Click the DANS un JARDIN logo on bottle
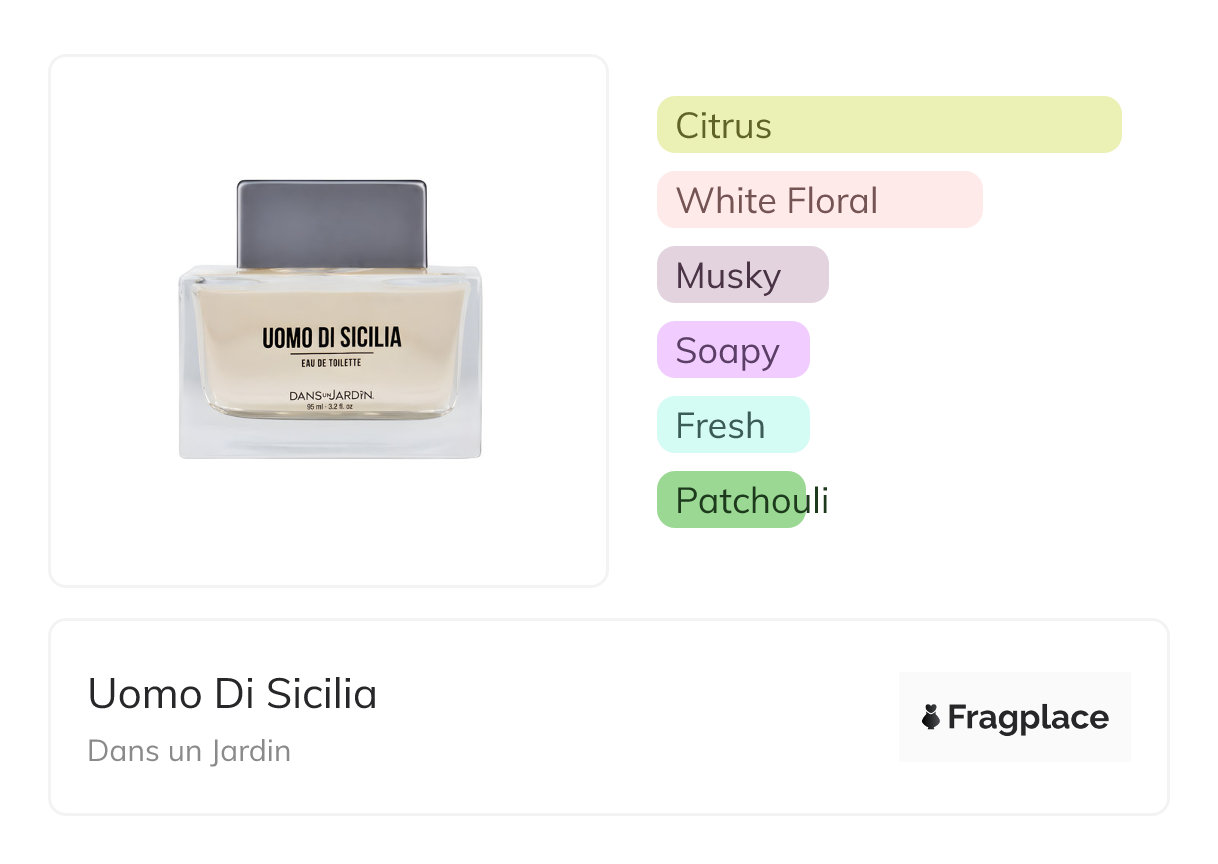 pyautogui.click(x=331, y=396)
